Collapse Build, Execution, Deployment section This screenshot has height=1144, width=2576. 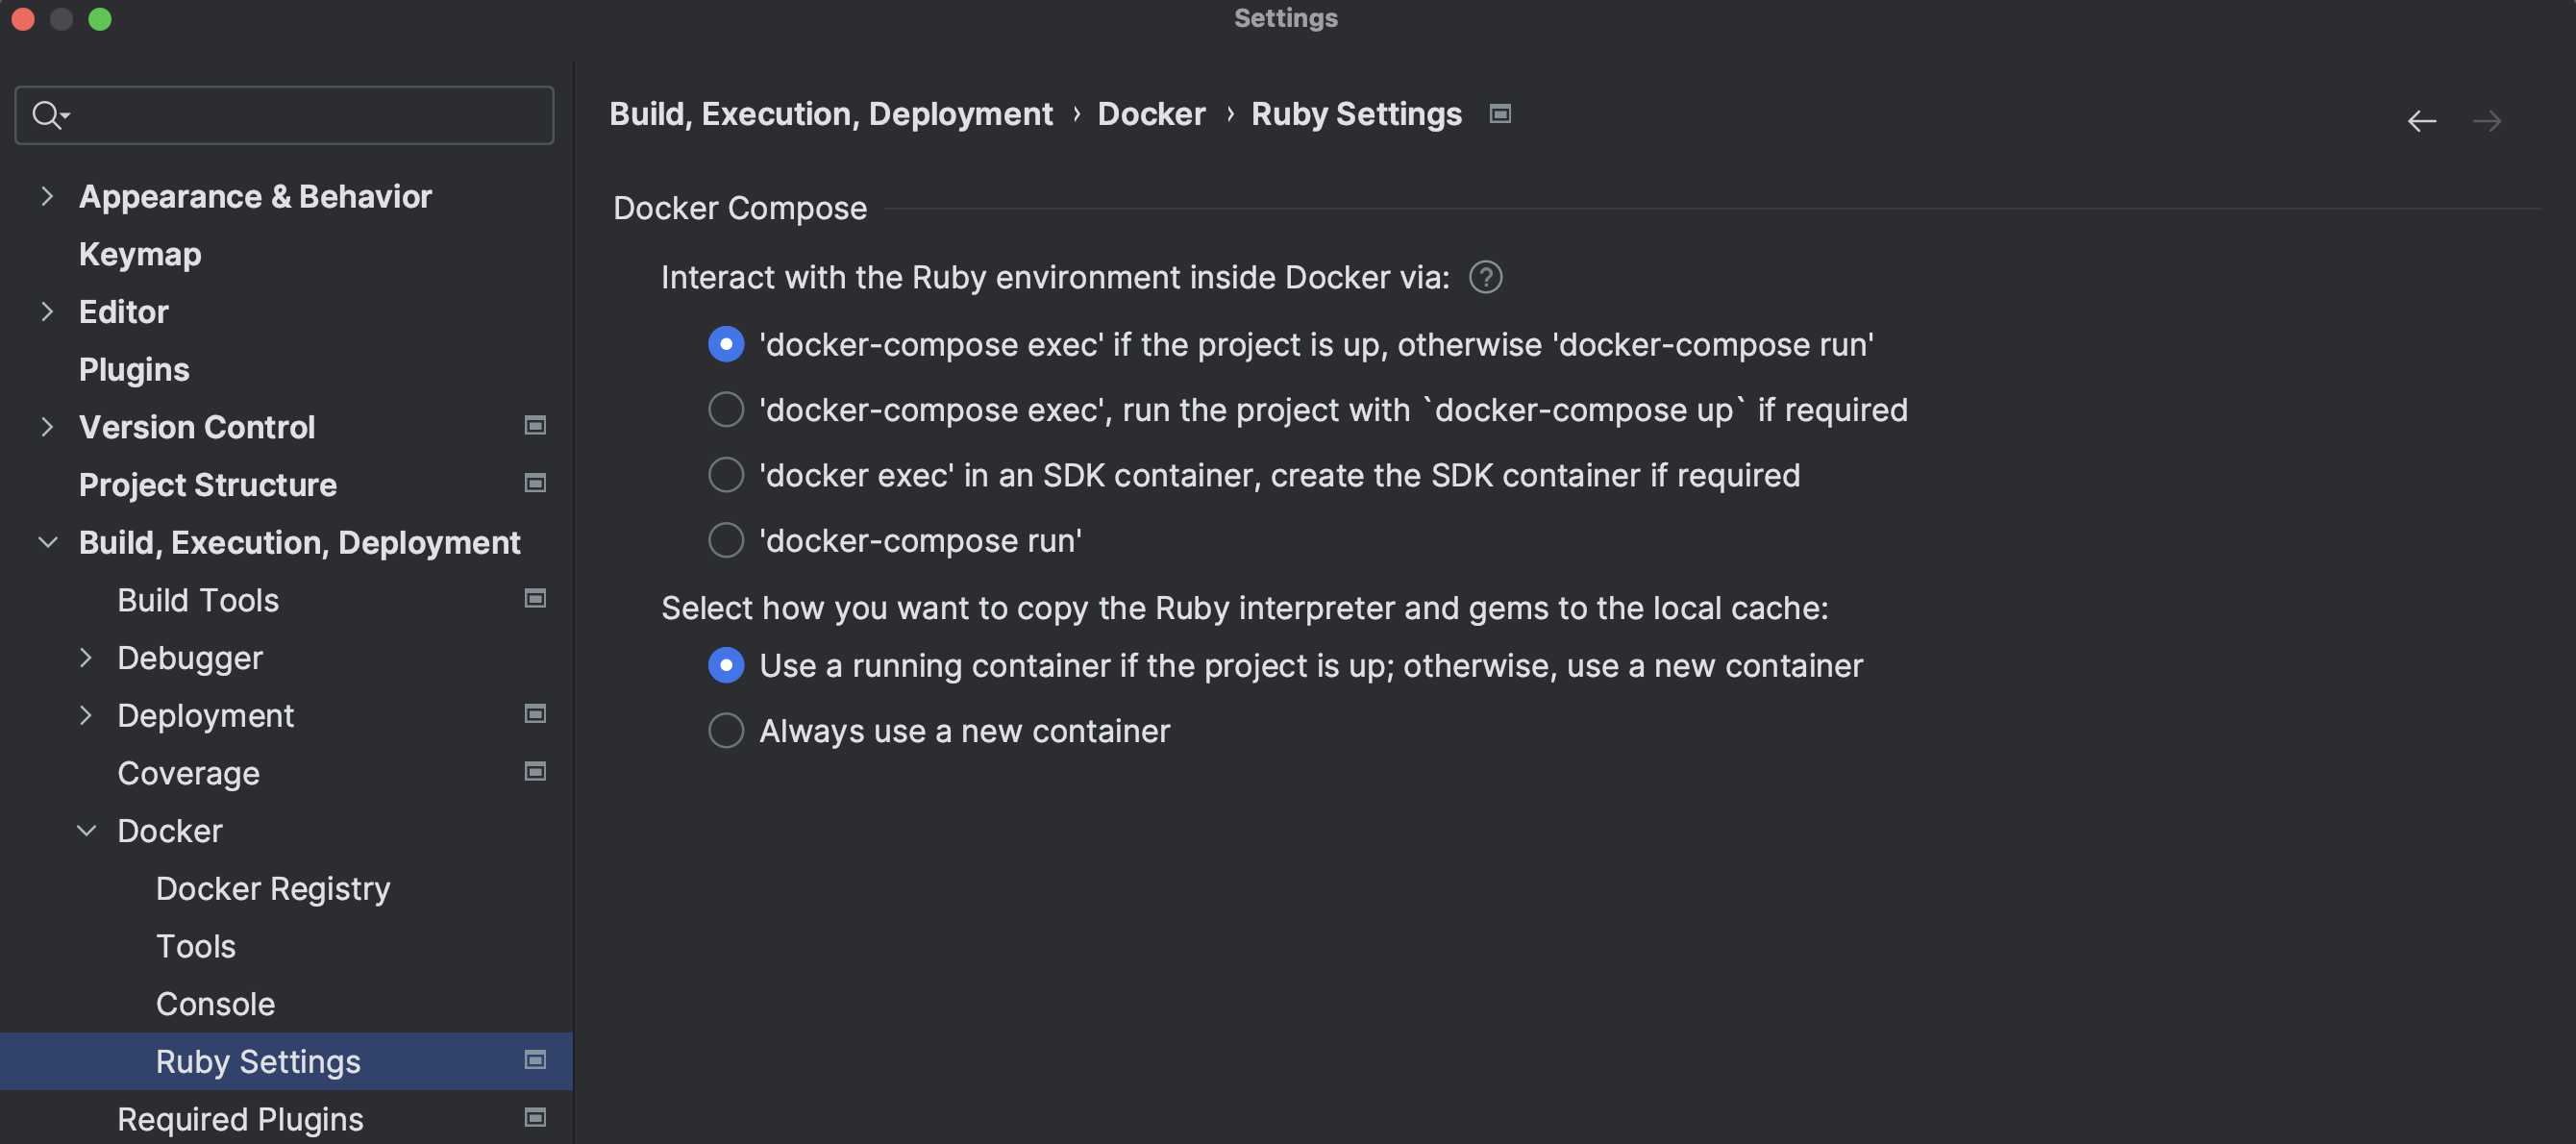point(47,542)
